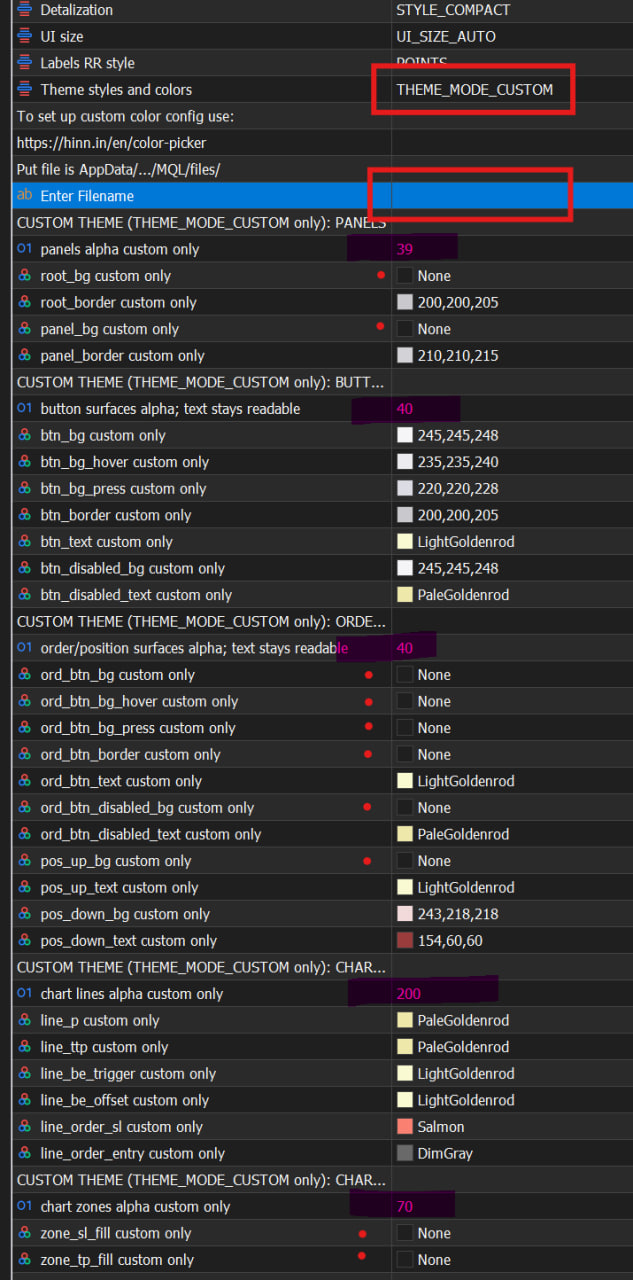Click the root_border 200,200,205 color swatch

[x=405, y=302]
